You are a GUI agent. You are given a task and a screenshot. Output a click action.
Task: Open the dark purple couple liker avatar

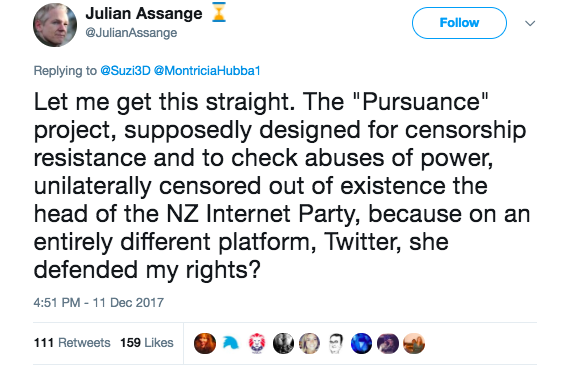pos(388,343)
